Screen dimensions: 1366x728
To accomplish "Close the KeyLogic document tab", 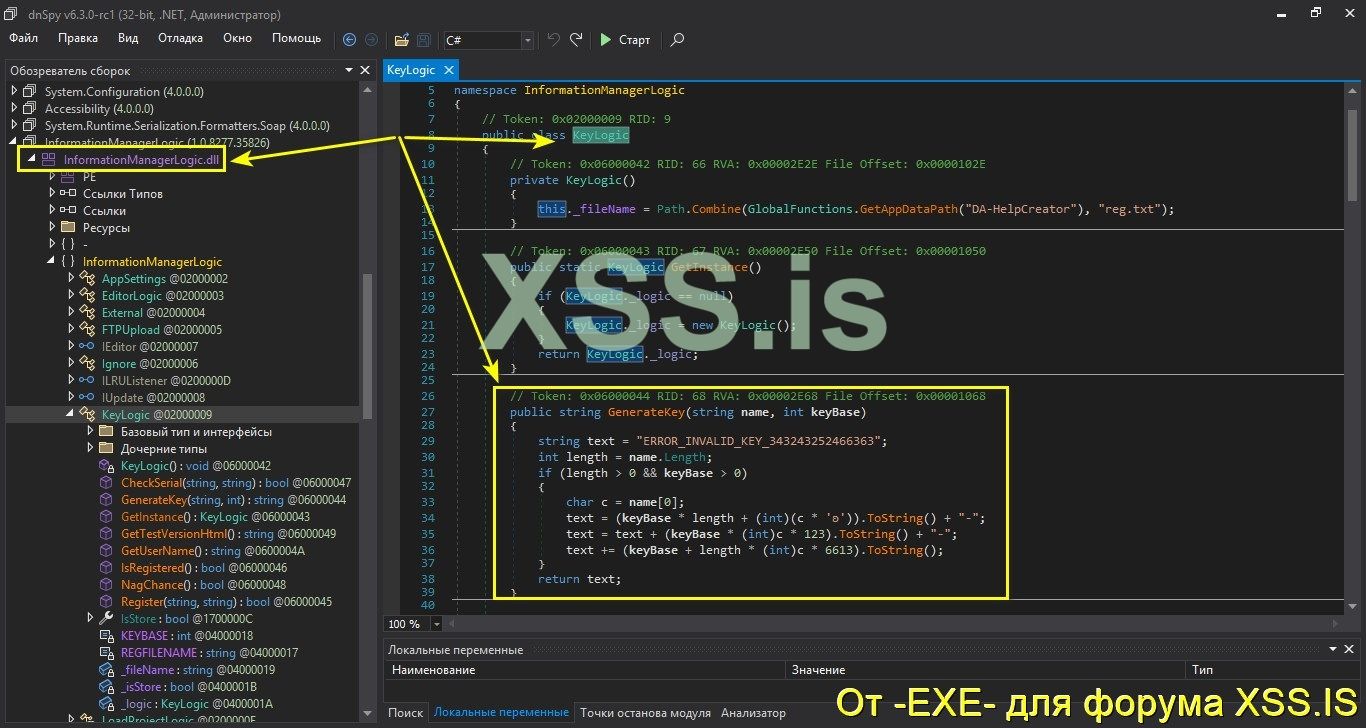I will click(449, 70).
